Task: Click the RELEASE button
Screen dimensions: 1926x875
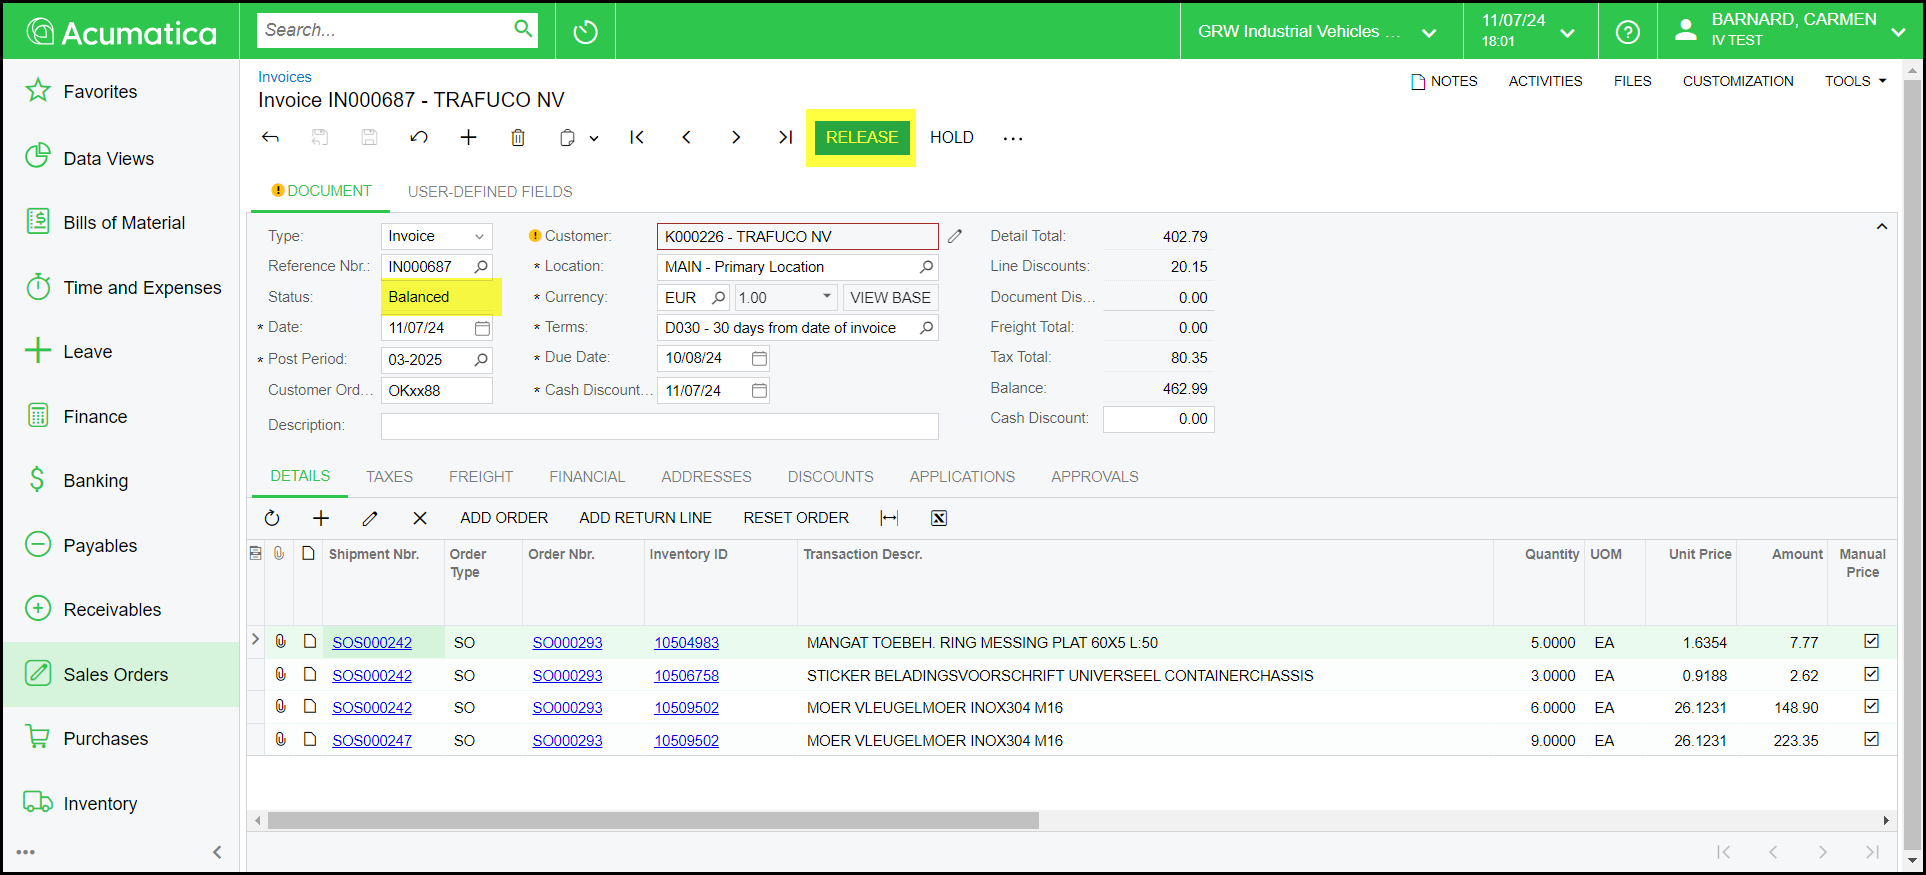Action: coord(861,138)
